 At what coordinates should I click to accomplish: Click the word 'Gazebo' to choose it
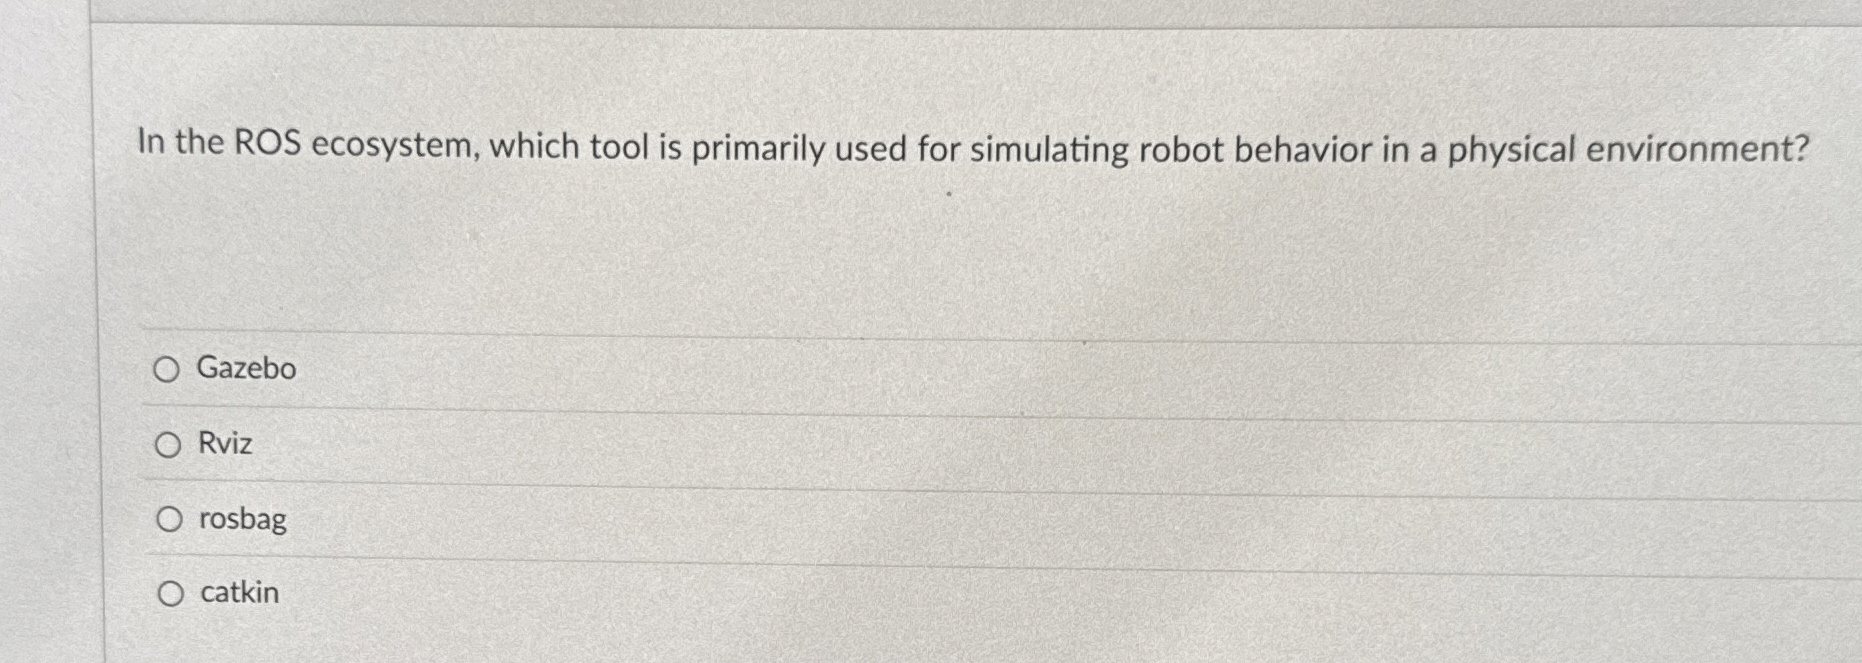tap(246, 369)
